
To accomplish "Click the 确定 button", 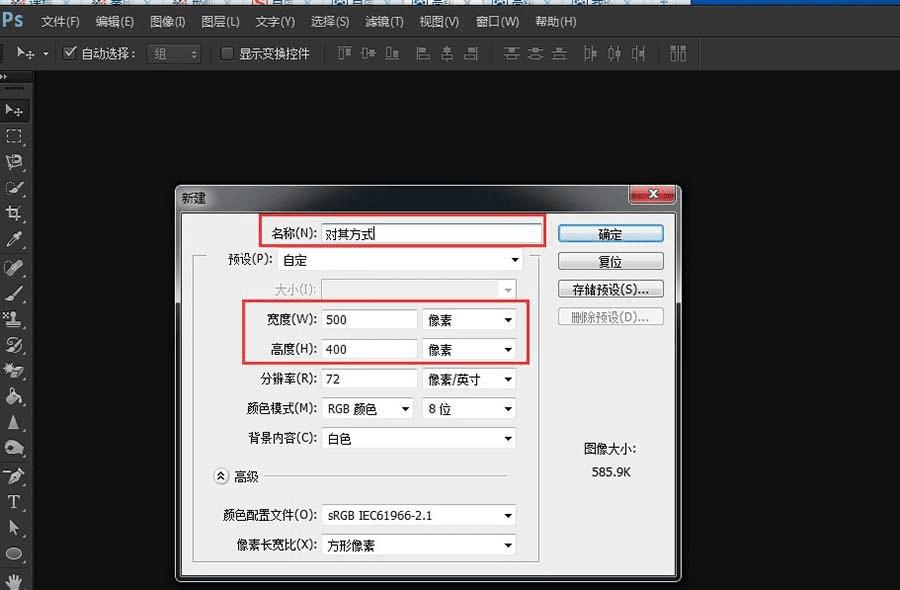I will pyautogui.click(x=610, y=234).
